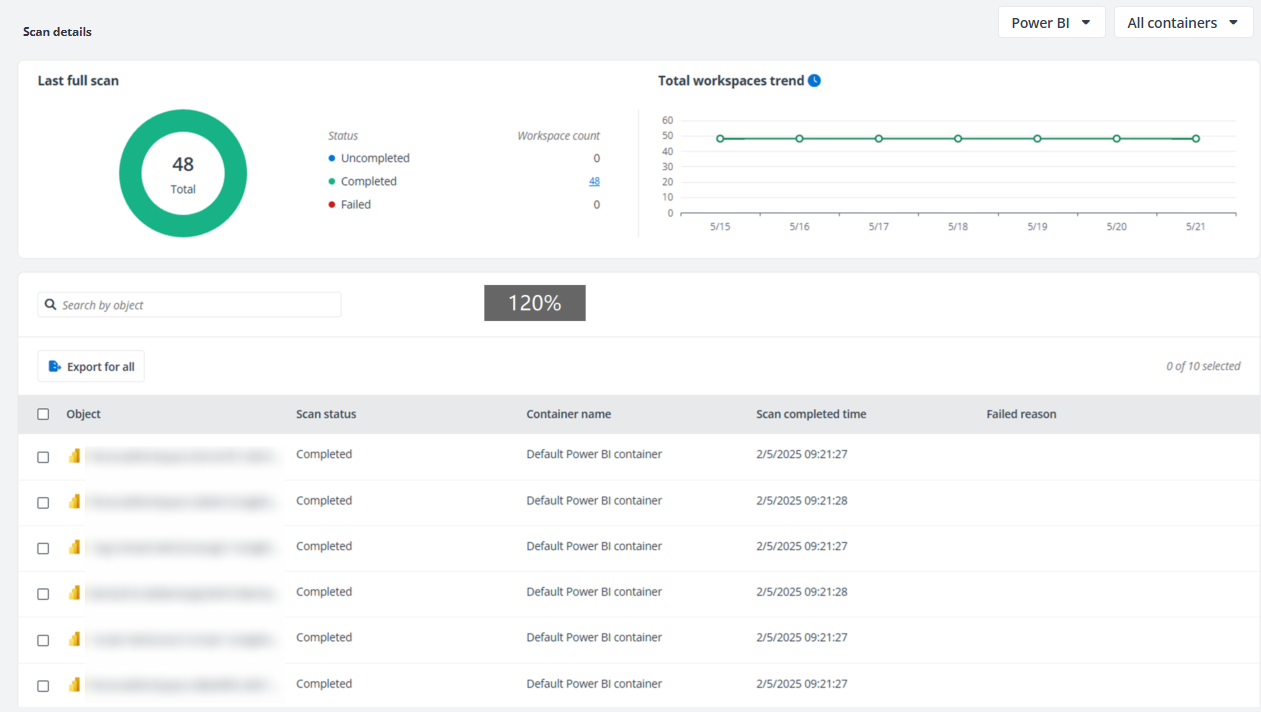Click the Failed status label

356,204
